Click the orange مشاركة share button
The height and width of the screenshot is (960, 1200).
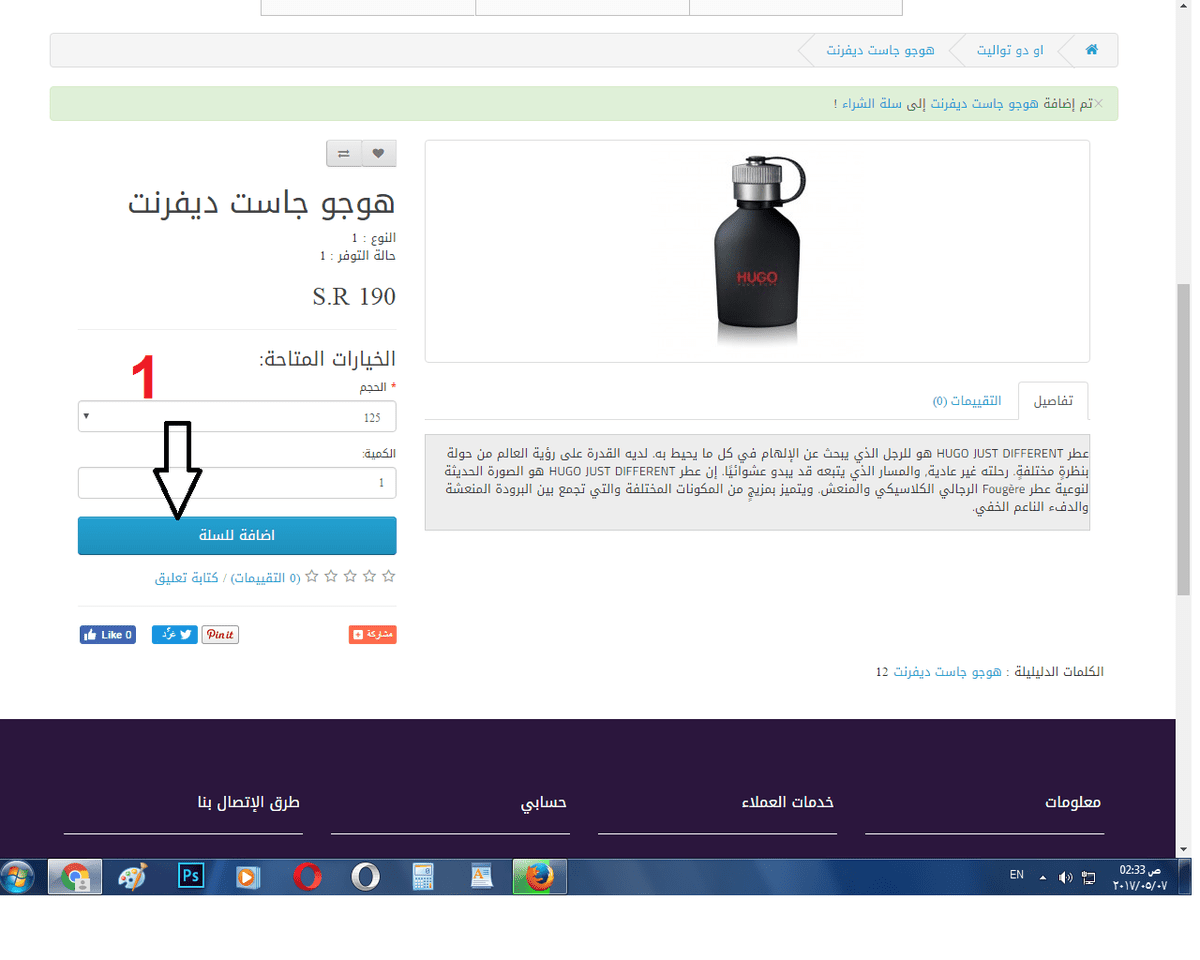[373, 635]
